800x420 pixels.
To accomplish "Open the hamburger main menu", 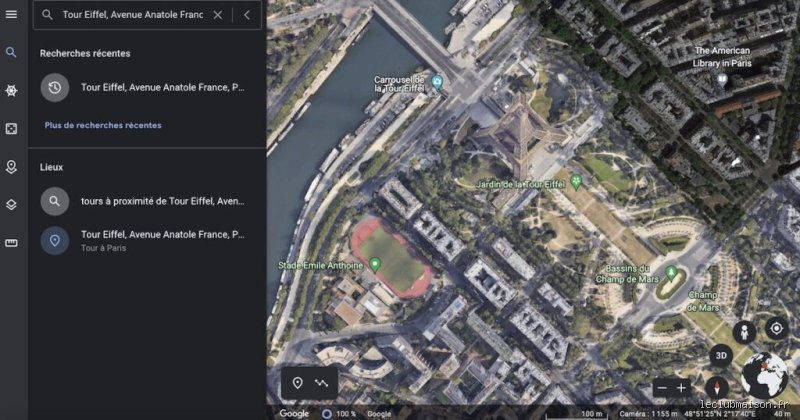I will pos(11,14).
